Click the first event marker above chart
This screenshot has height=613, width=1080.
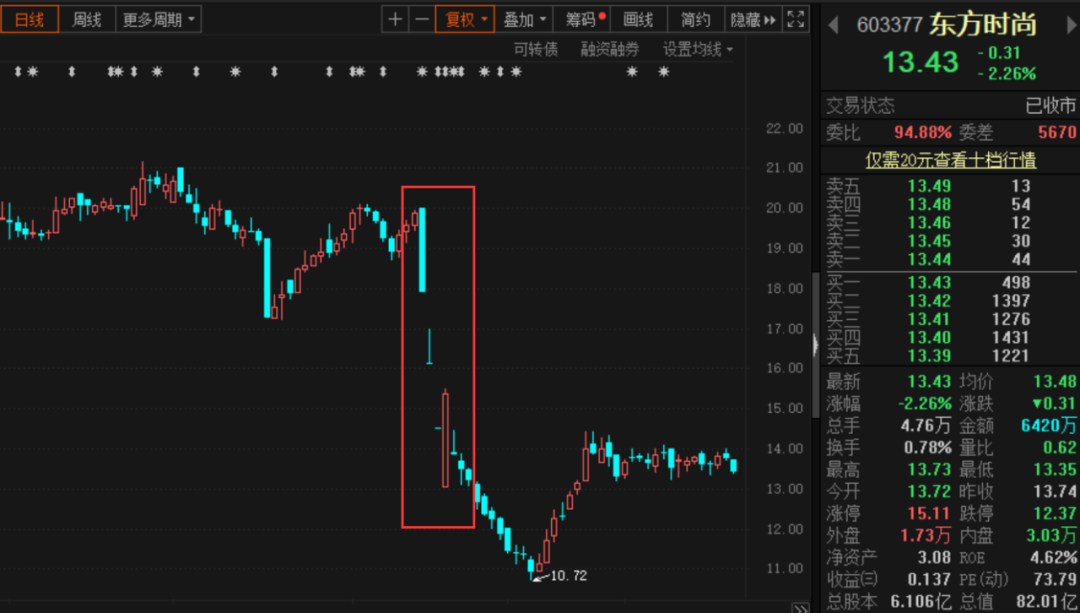(17, 72)
